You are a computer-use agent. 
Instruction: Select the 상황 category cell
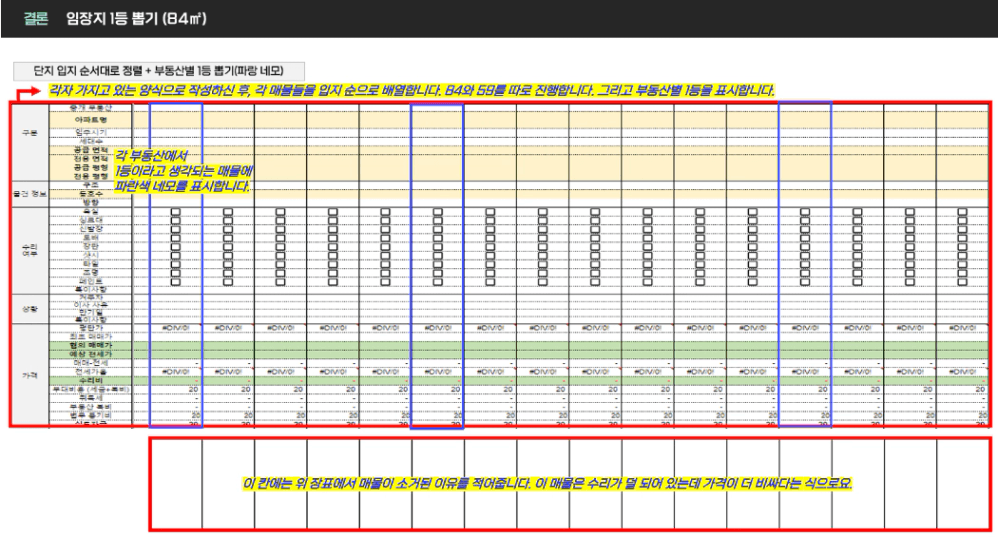click(x=30, y=309)
